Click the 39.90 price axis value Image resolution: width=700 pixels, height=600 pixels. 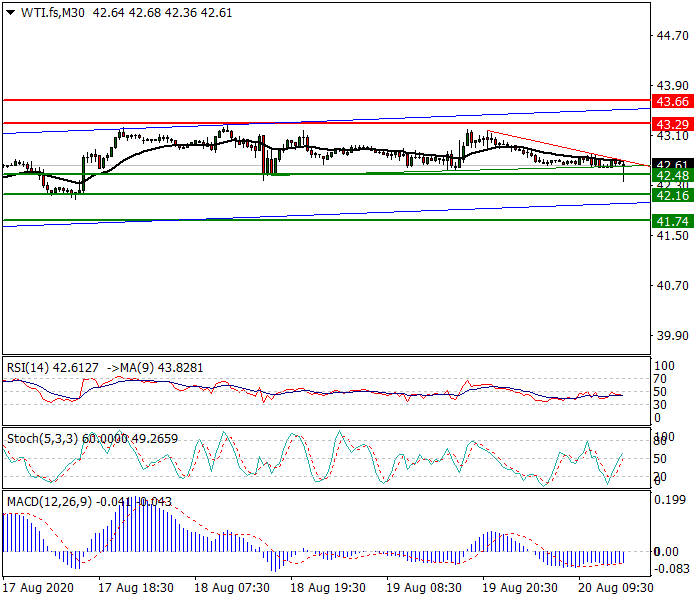[x=672, y=335]
